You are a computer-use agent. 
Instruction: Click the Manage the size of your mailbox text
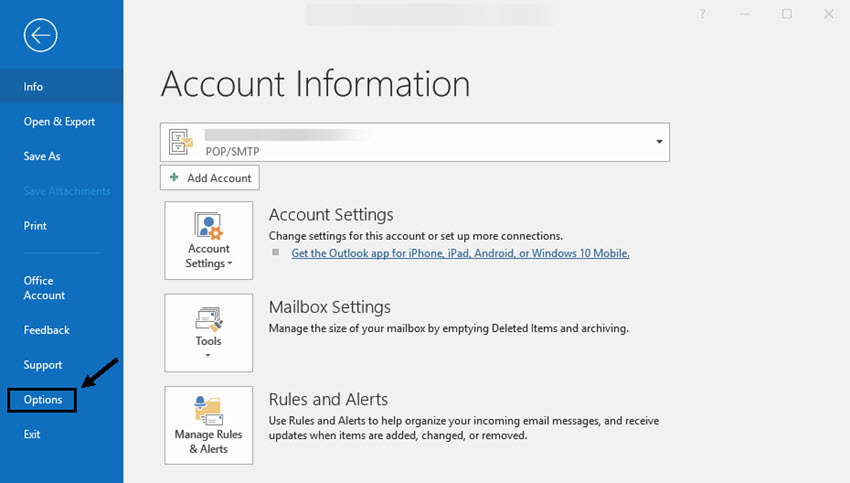(448, 329)
